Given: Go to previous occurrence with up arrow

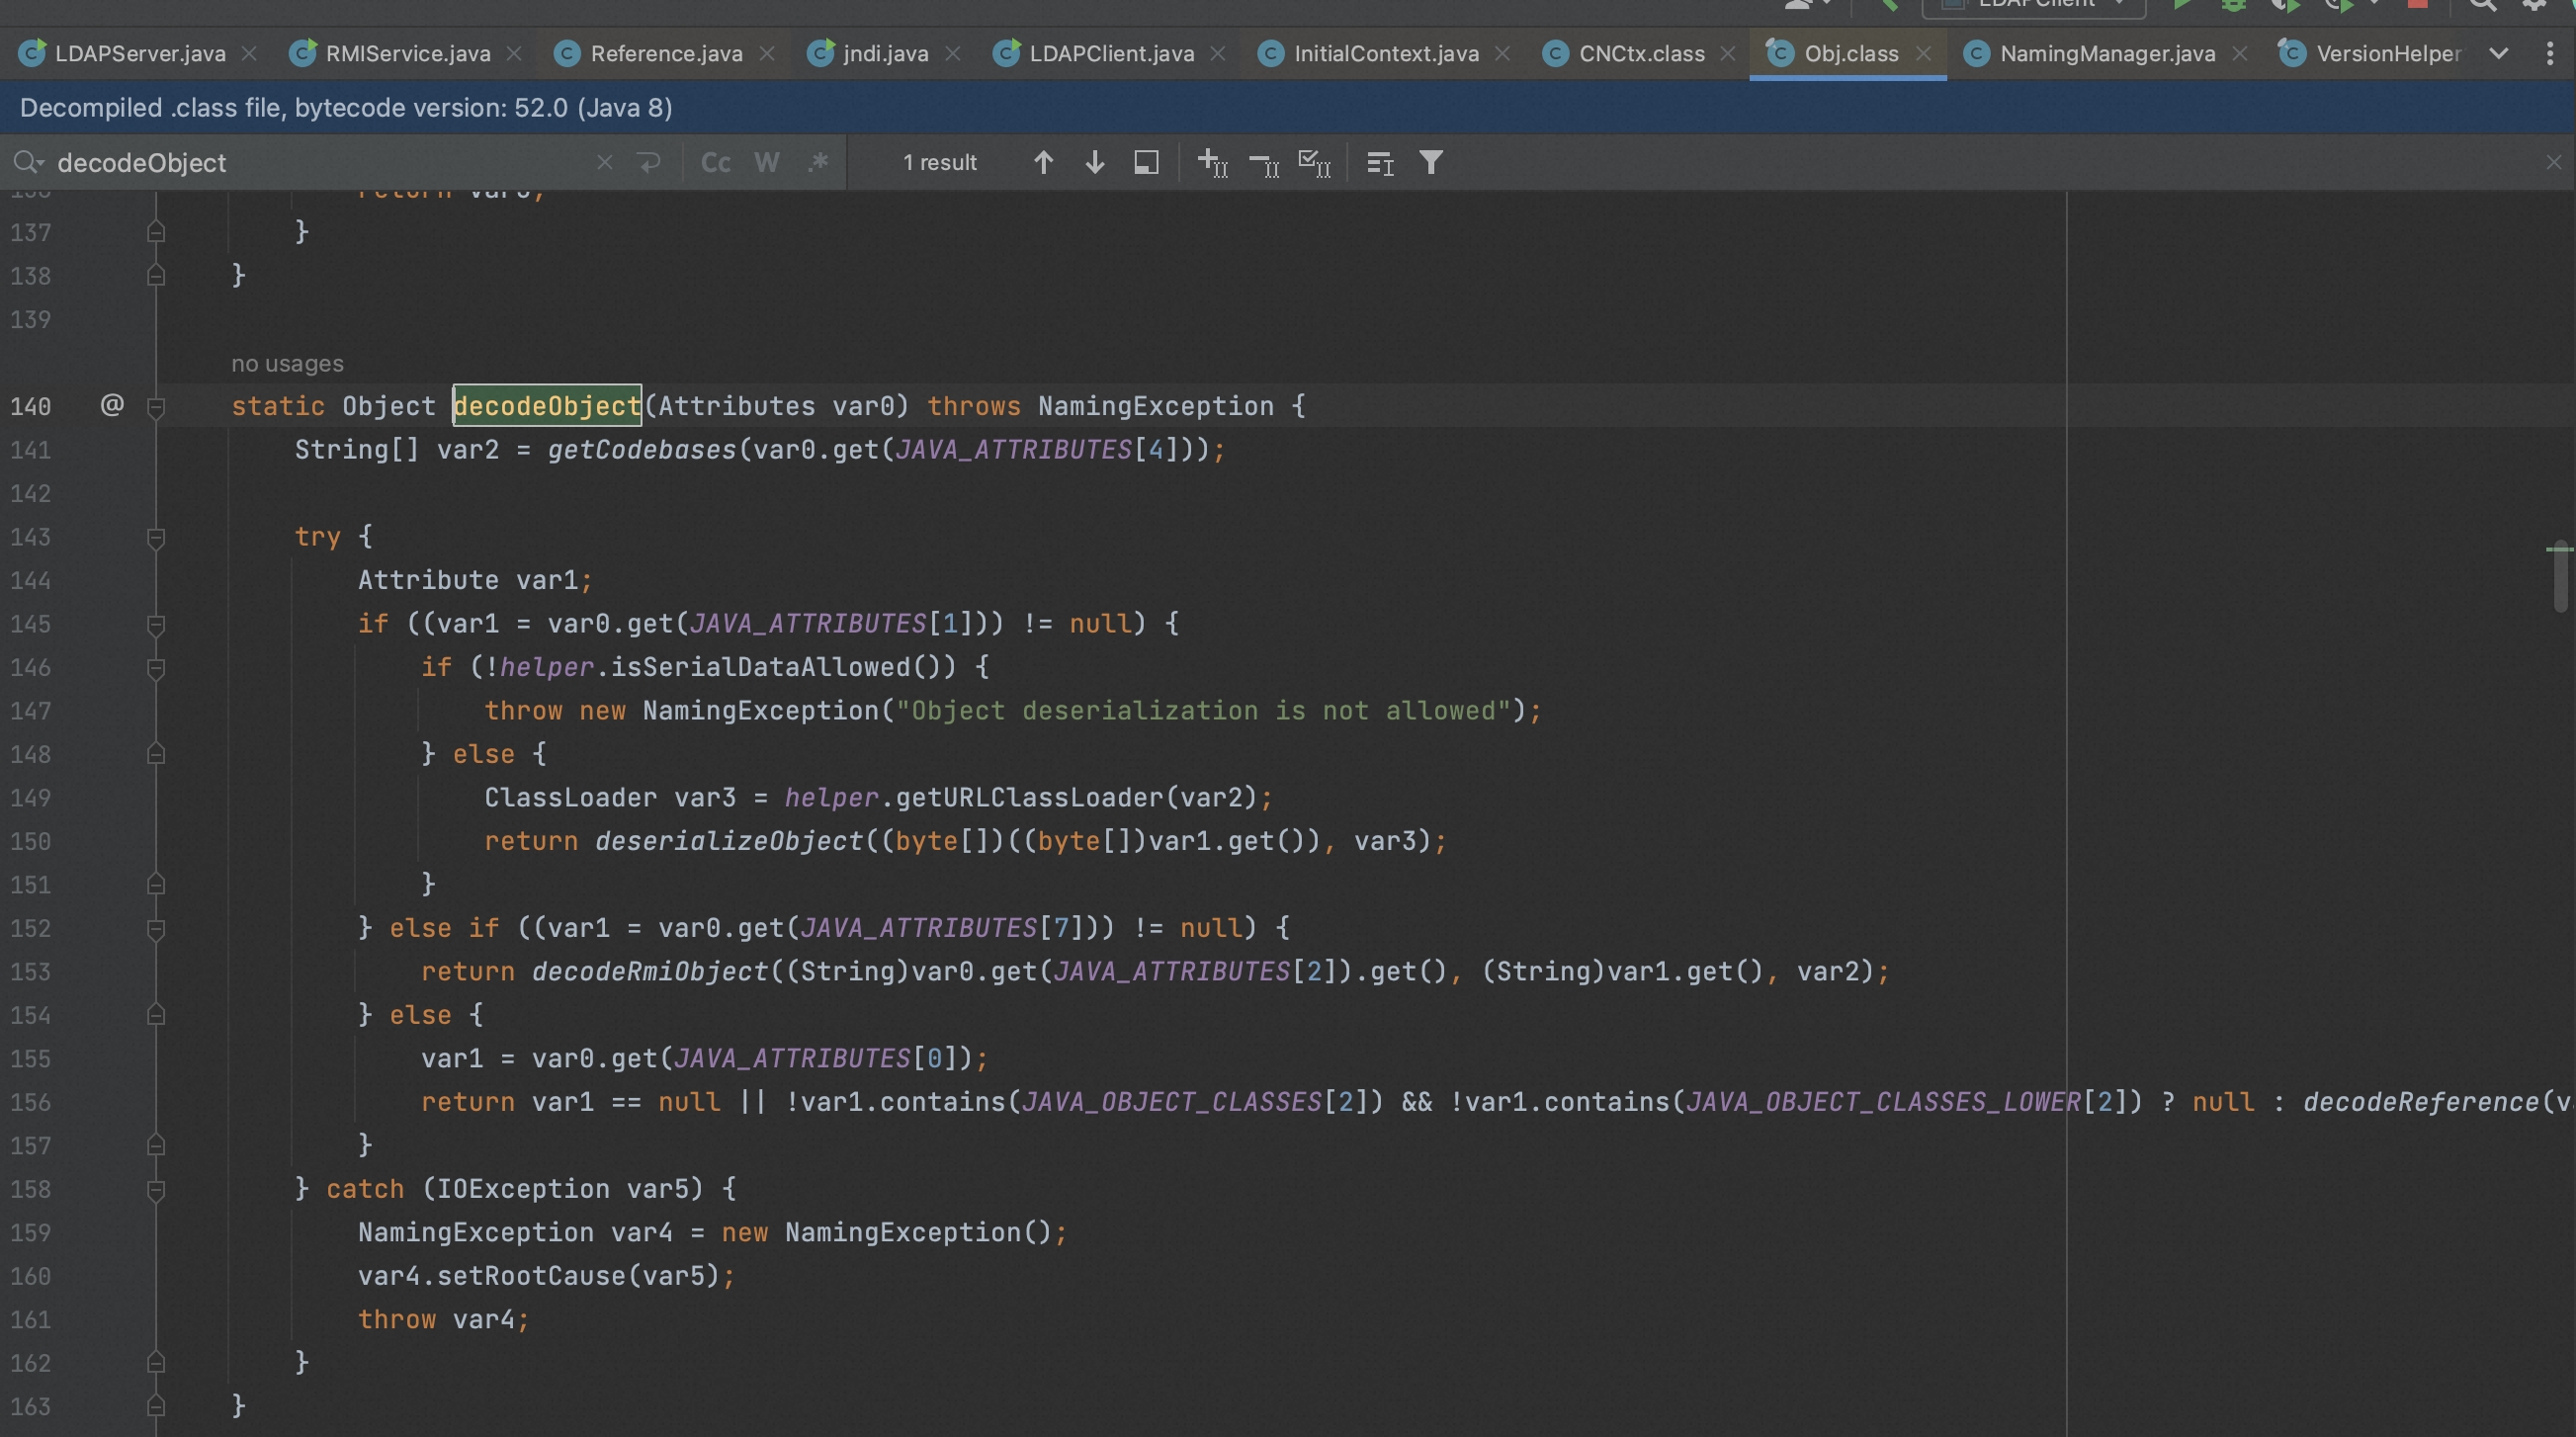Looking at the screenshot, I should point(1043,162).
